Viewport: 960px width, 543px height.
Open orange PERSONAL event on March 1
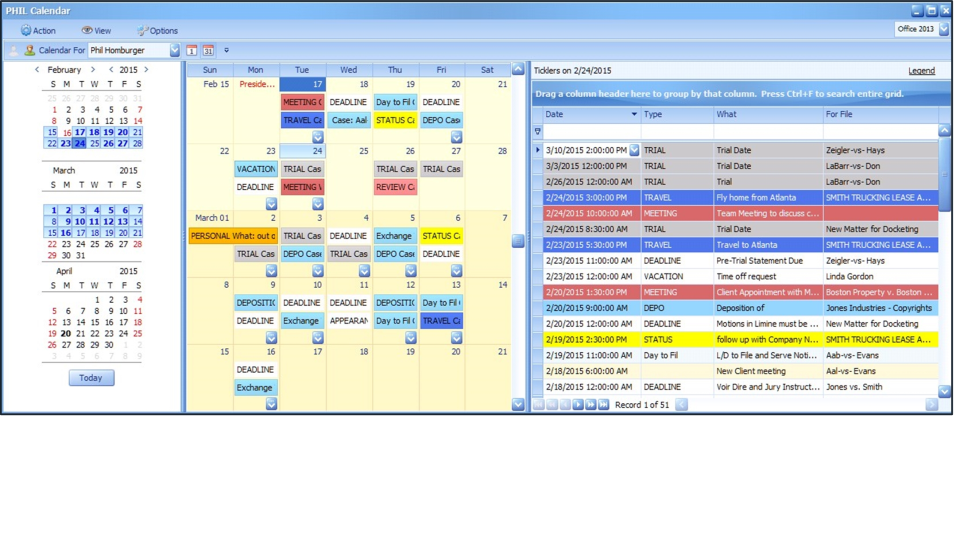pos(233,236)
